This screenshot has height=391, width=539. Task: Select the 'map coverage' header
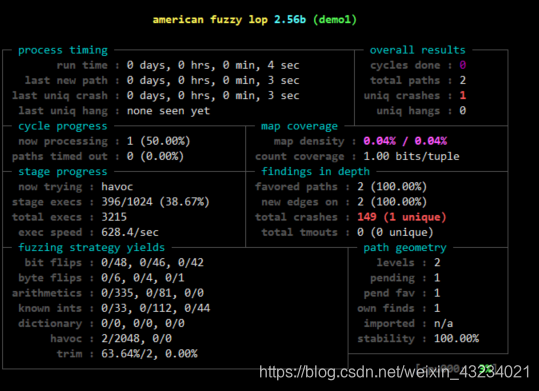(299, 126)
